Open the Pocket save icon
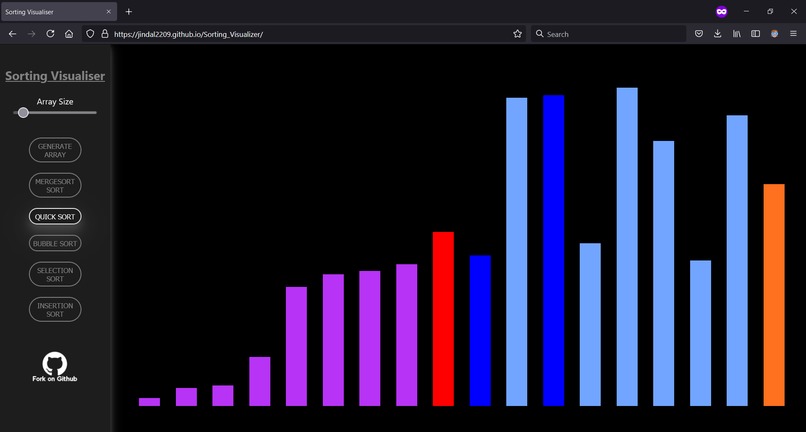The width and height of the screenshot is (806, 432). point(699,34)
